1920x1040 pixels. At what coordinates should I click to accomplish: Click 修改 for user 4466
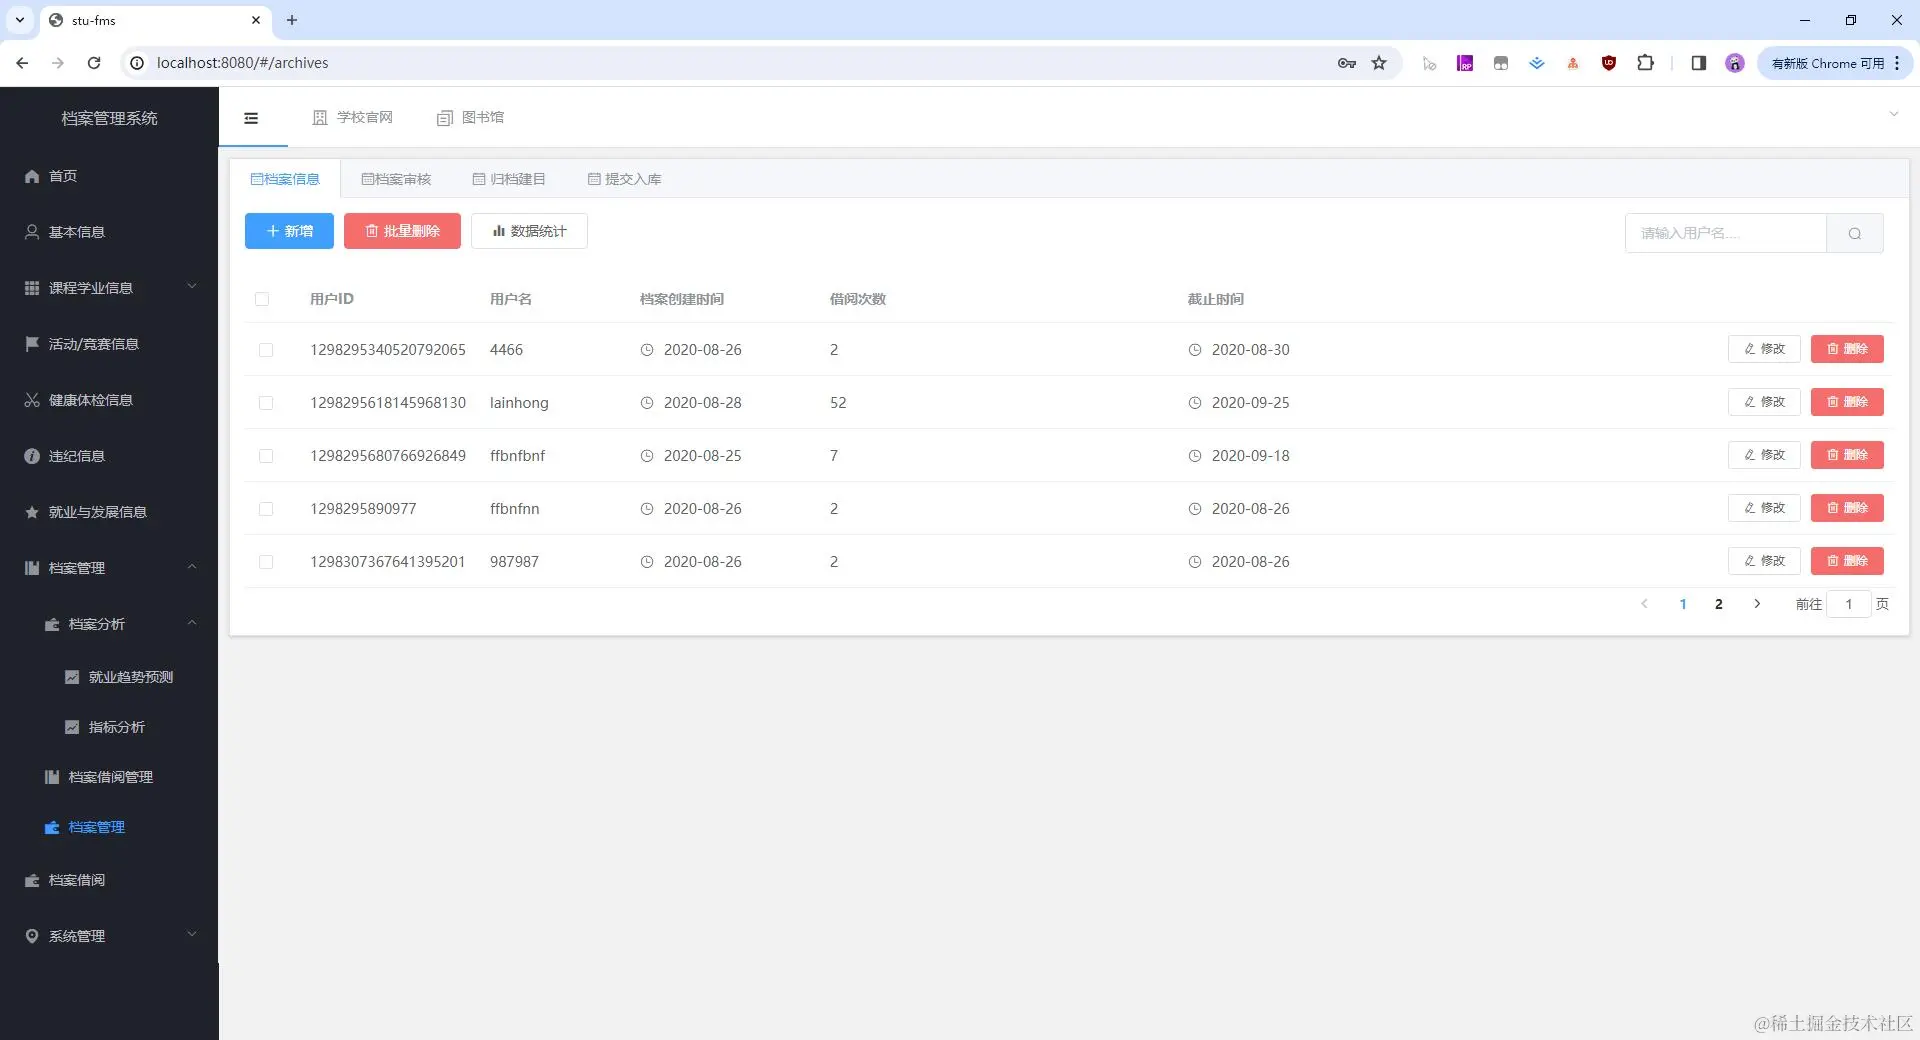(1764, 349)
